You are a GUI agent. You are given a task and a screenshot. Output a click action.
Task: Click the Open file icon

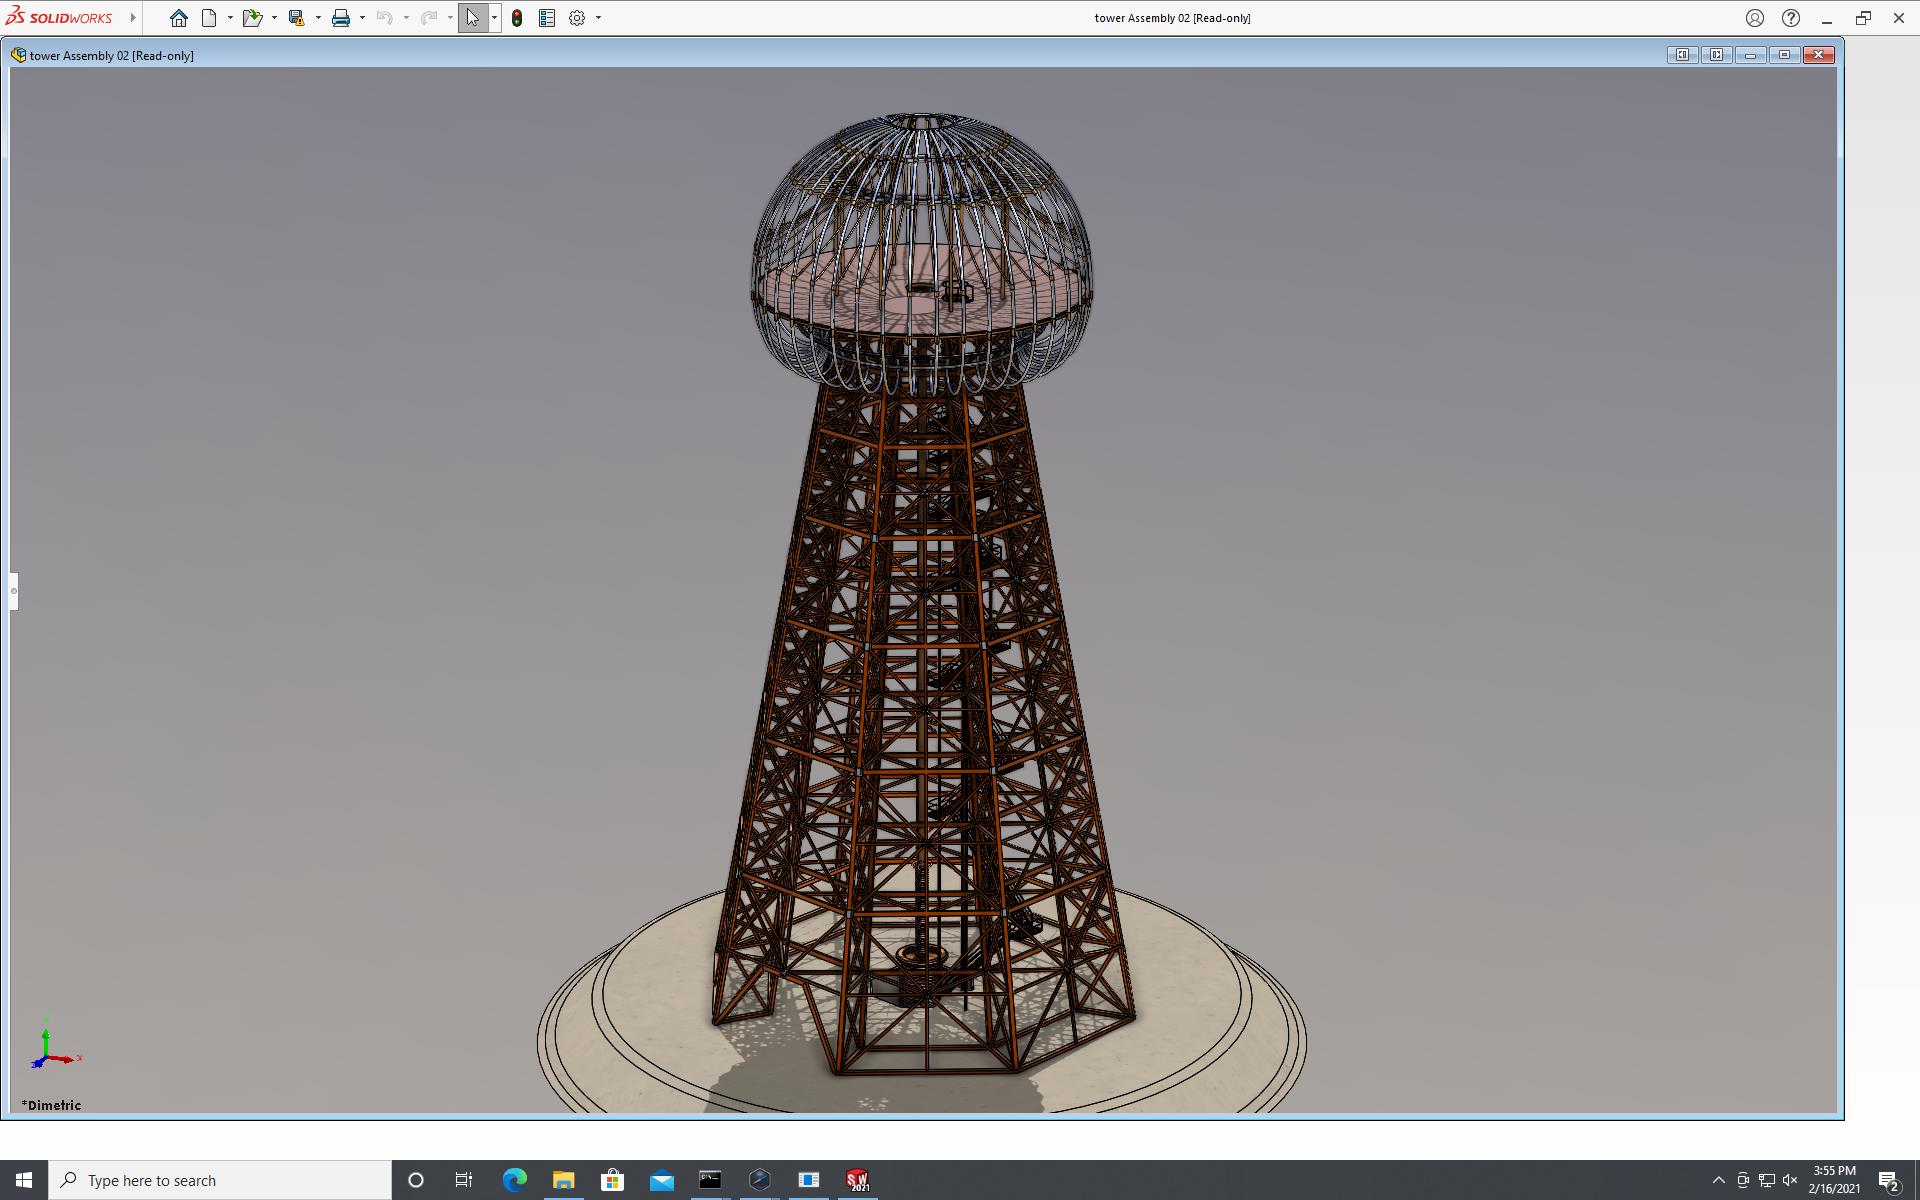pos(251,18)
